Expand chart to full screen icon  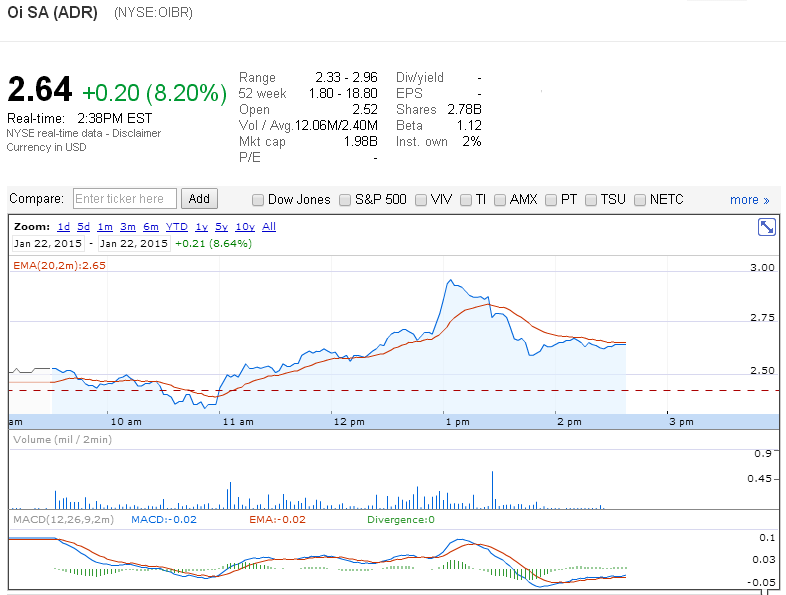click(x=766, y=227)
